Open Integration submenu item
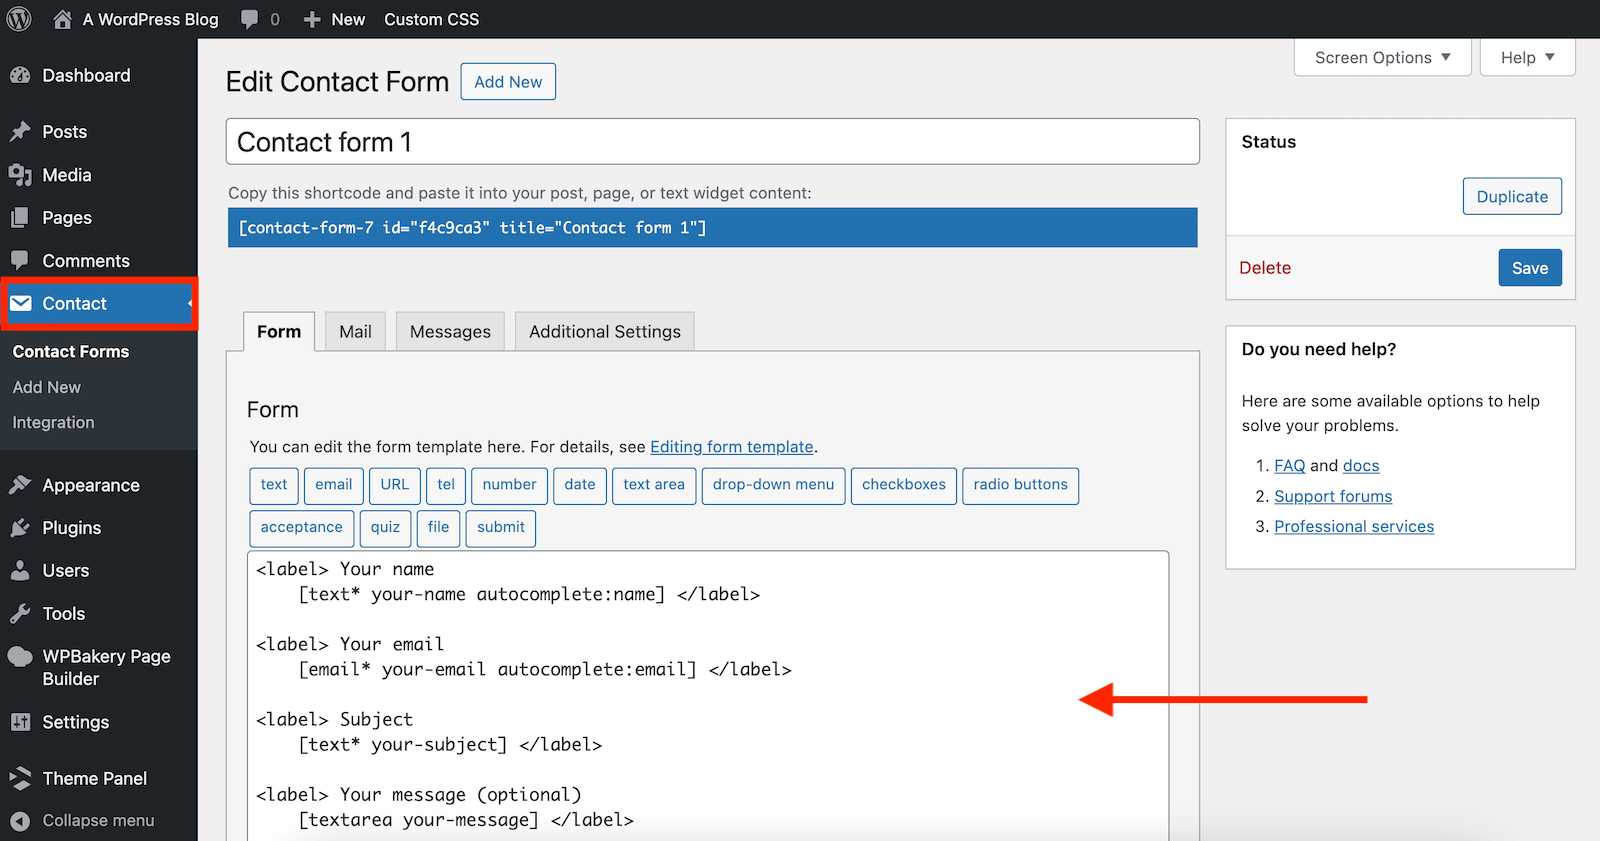Image resolution: width=1600 pixels, height=841 pixels. (53, 422)
